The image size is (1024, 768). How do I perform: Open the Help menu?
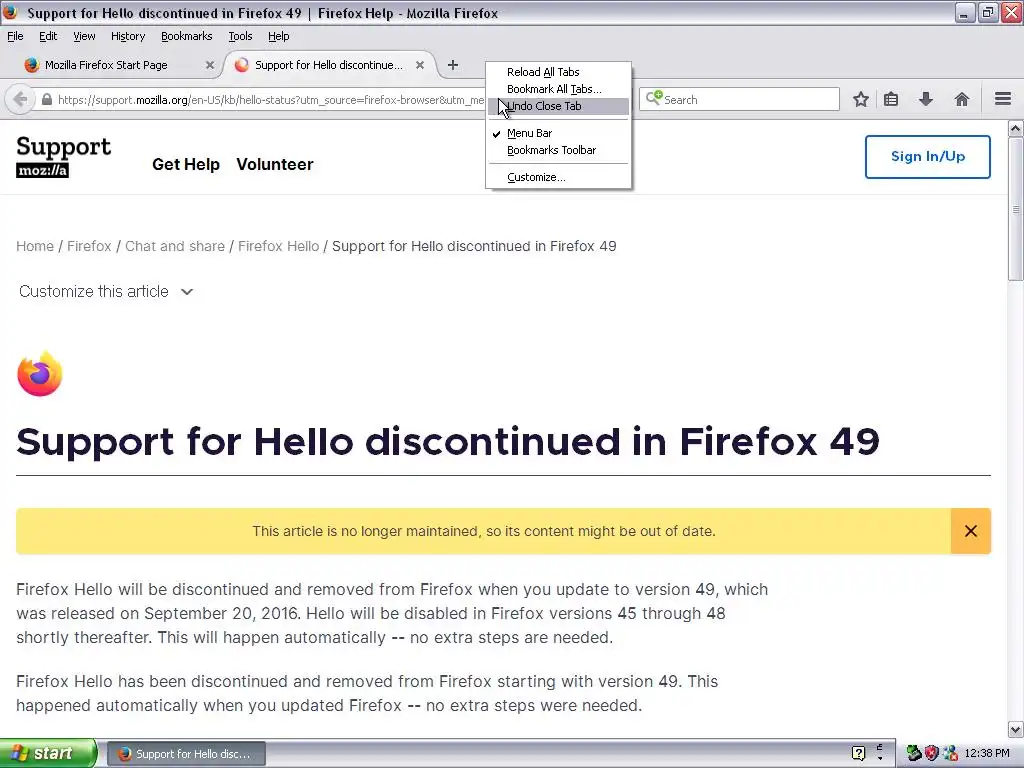tap(278, 36)
